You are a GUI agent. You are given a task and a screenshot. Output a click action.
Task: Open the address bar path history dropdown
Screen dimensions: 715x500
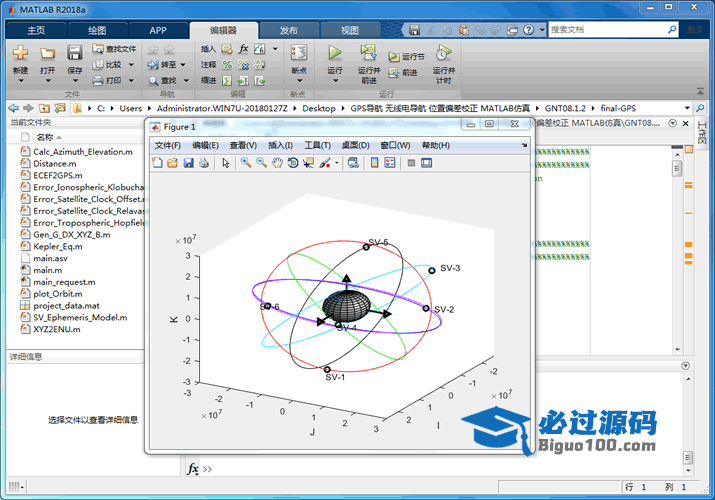687,108
